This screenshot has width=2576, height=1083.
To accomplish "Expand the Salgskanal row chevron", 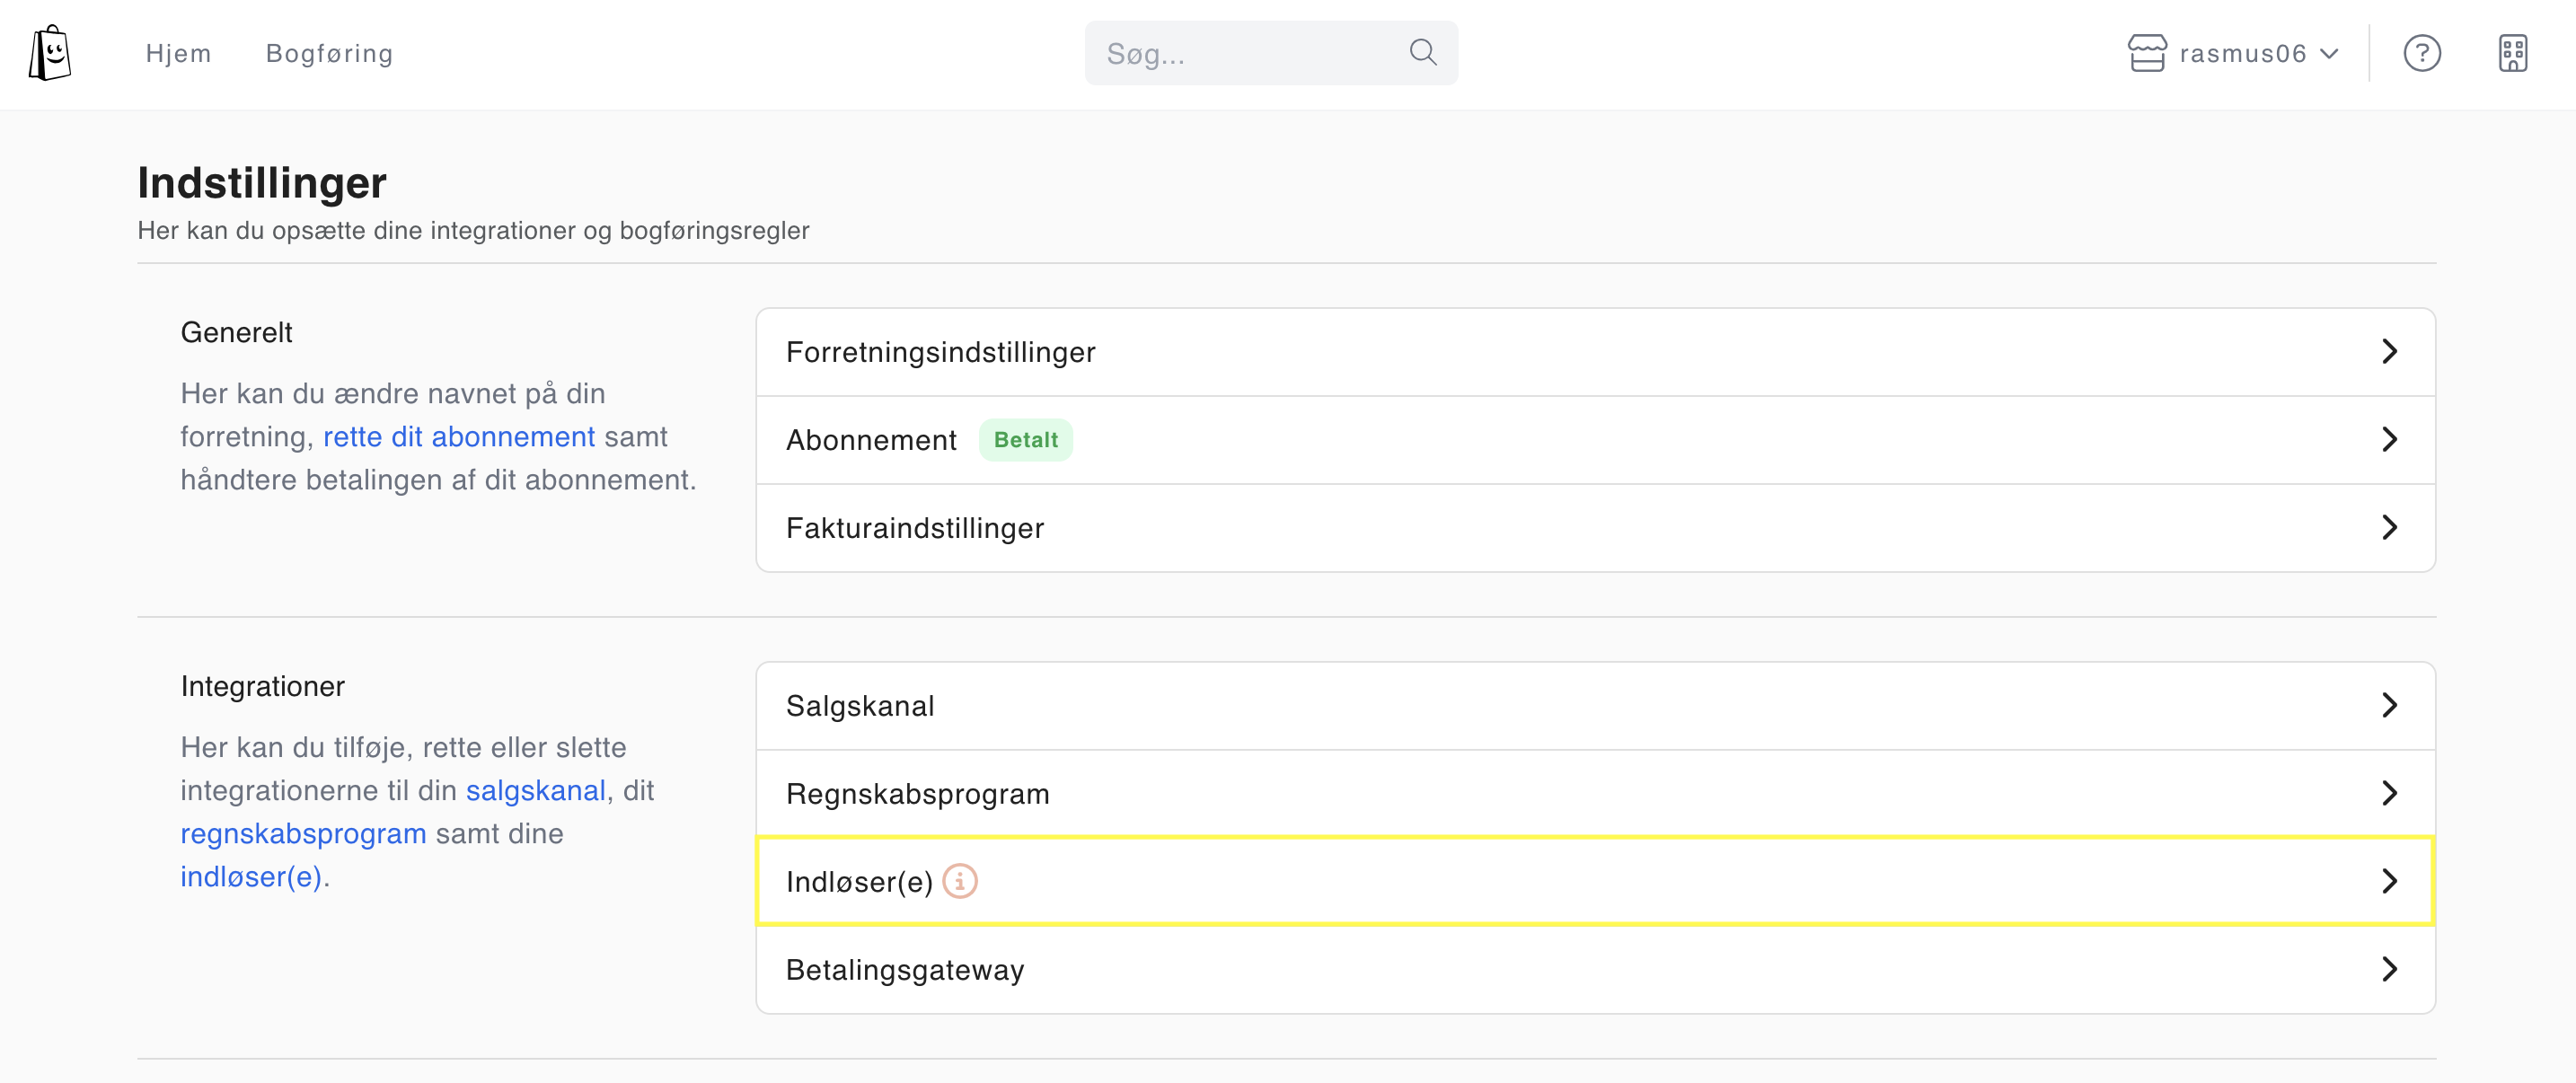I will pos(2389,705).
